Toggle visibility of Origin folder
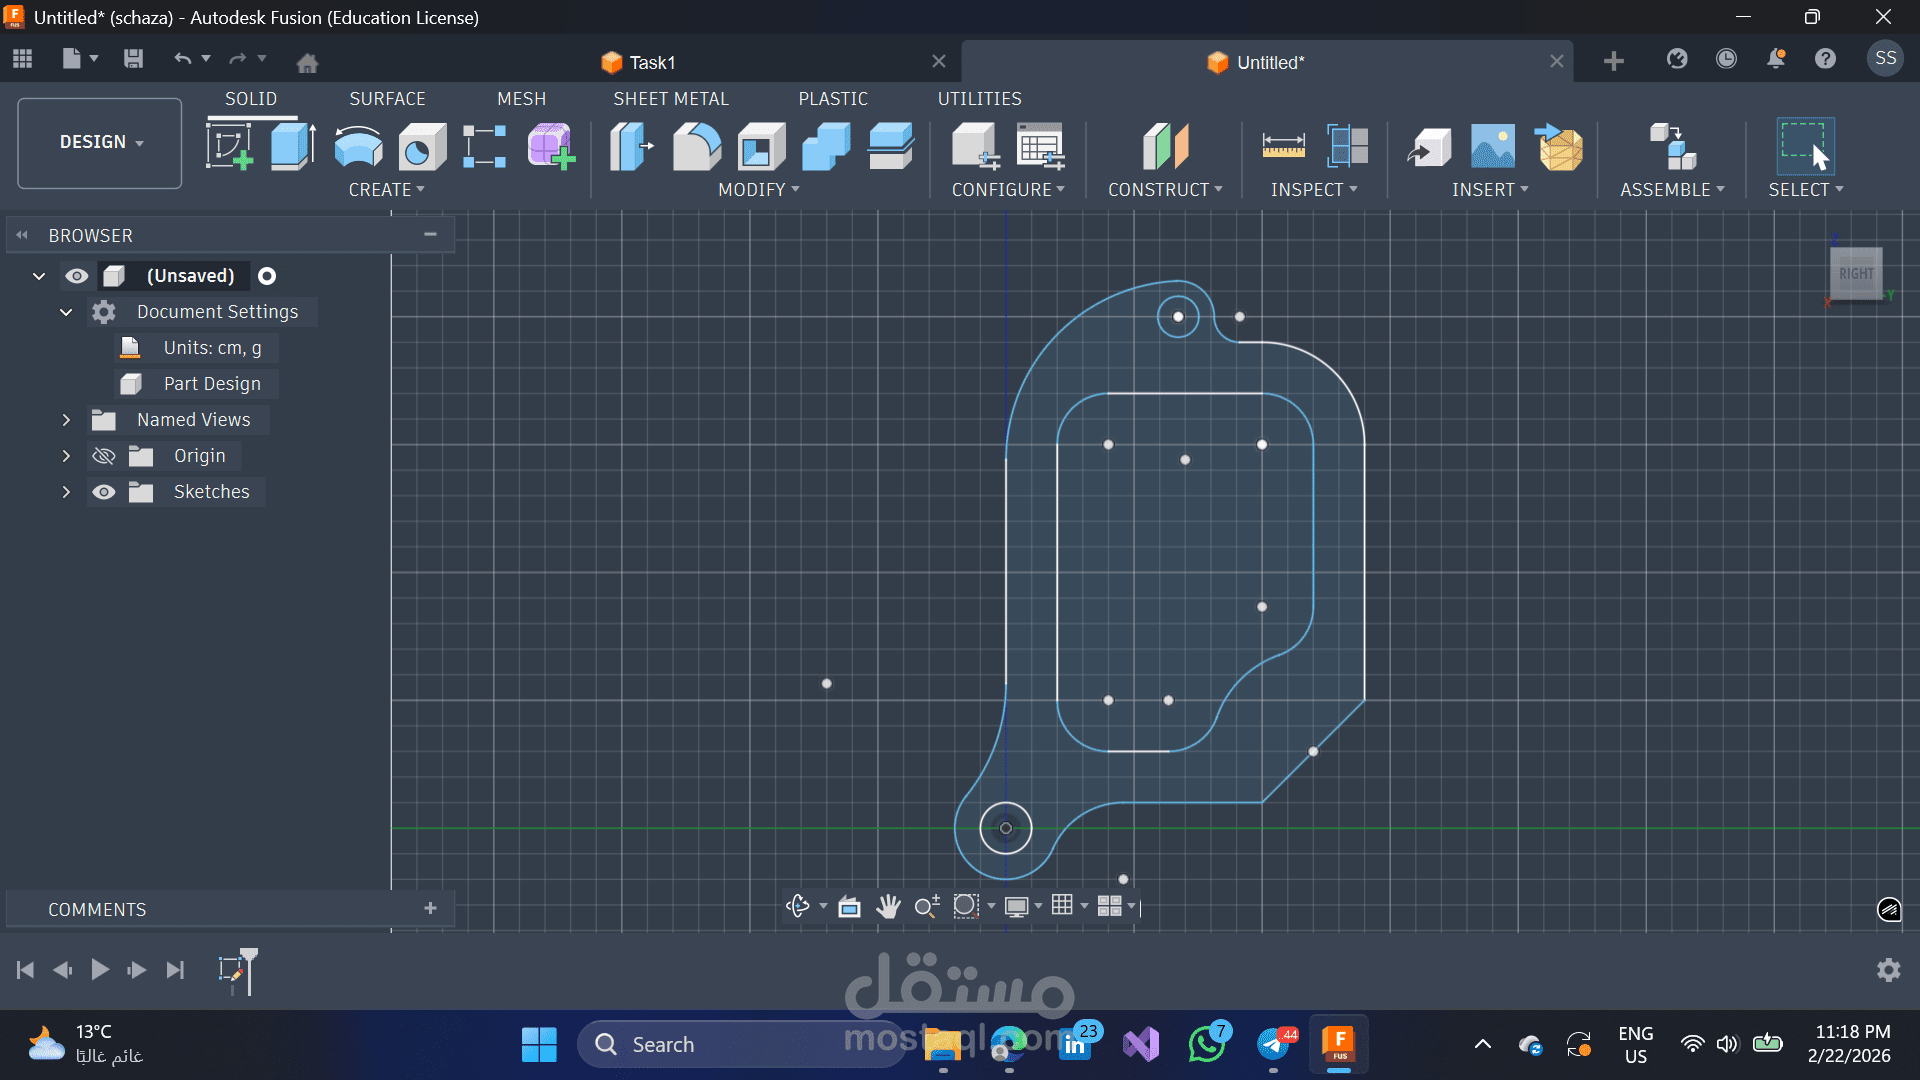The height and width of the screenshot is (1080, 1920). [104, 456]
